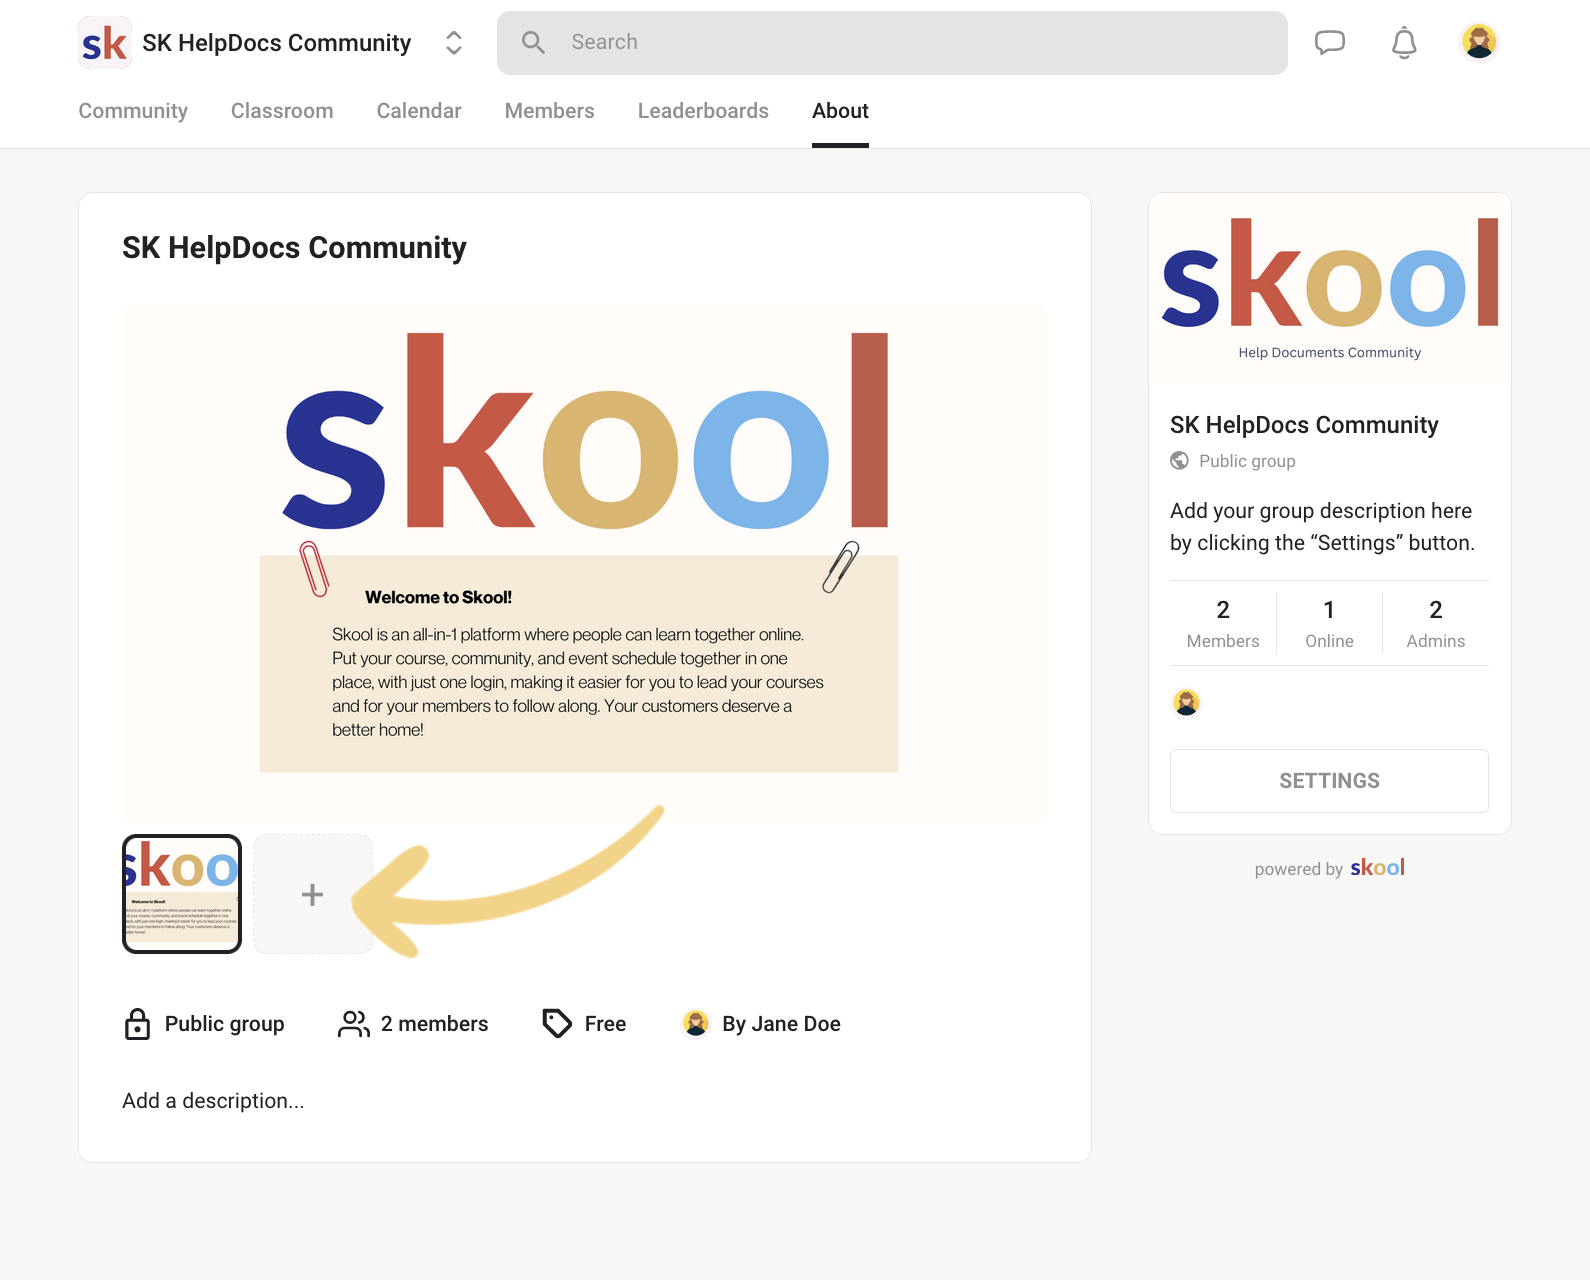
Task: Click Add a description field
Action: point(213,1101)
